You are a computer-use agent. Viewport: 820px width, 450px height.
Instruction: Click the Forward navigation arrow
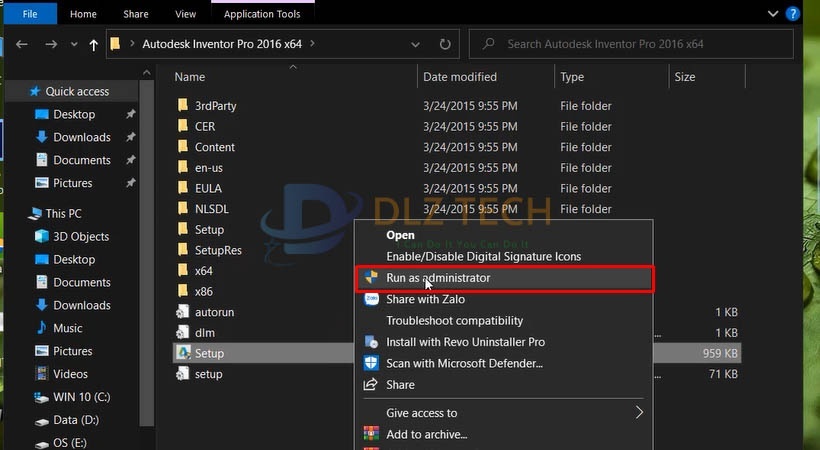51,44
